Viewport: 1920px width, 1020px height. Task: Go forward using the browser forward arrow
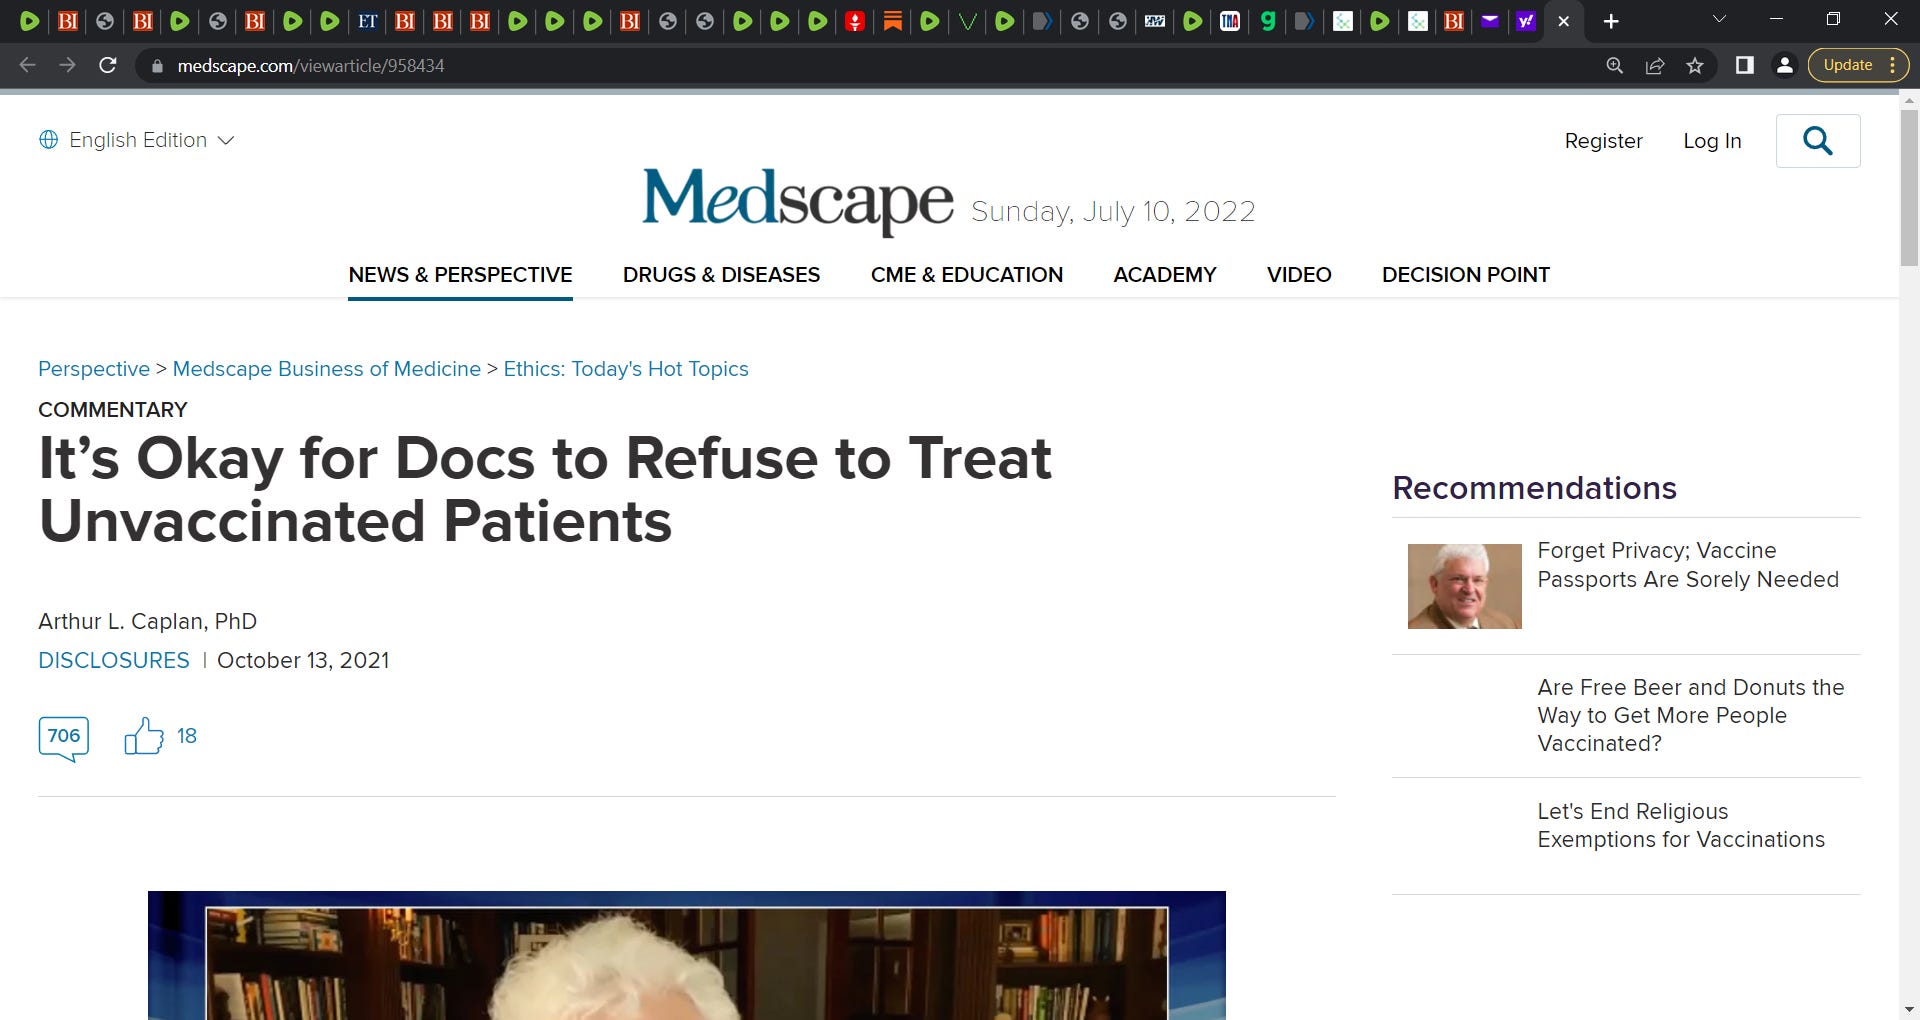click(x=67, y=65)
